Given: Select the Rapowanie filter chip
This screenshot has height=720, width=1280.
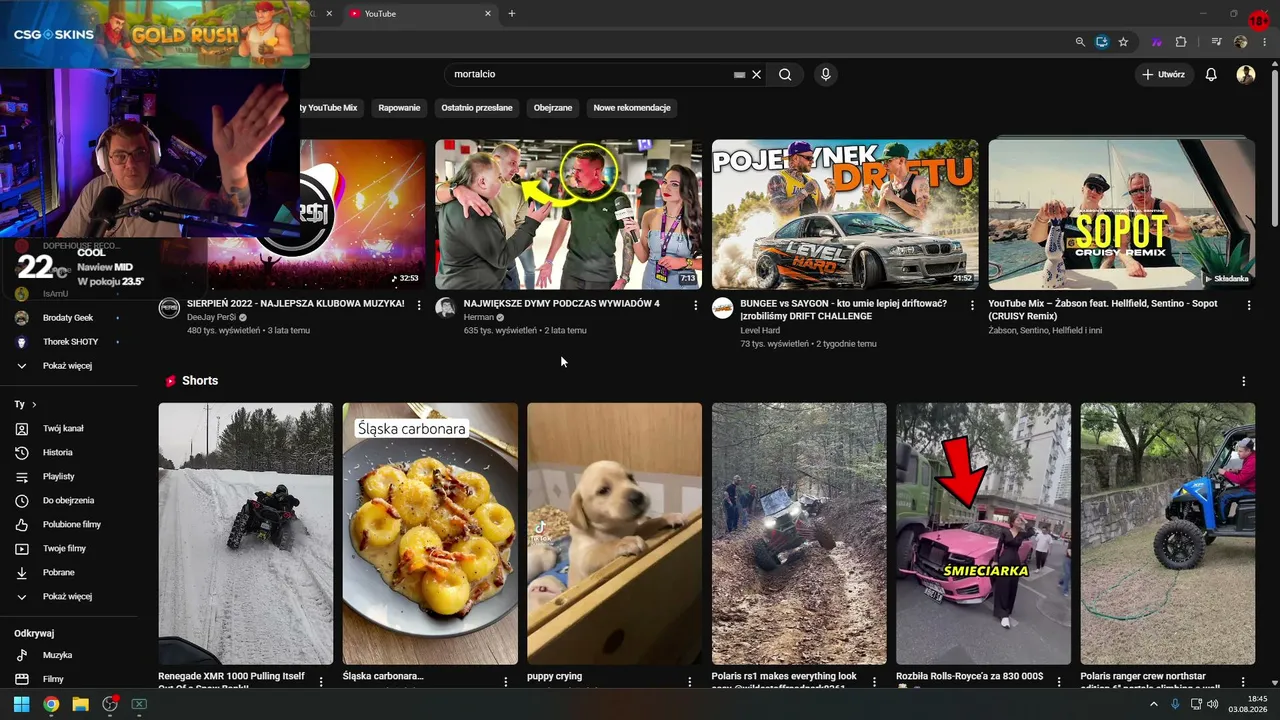Looking at the screenshot, I should 399,107.
